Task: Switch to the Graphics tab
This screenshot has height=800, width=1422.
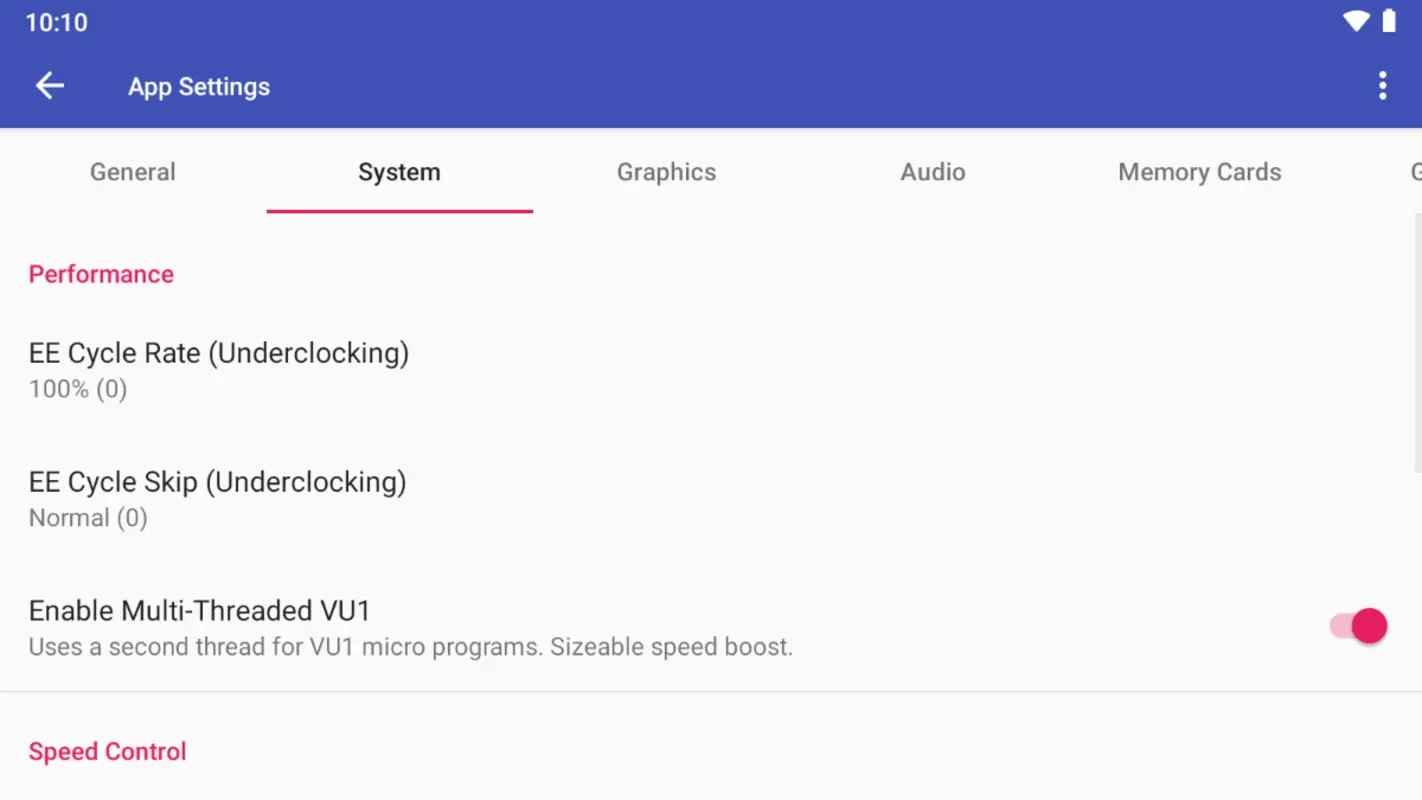Action: point(666,172)
